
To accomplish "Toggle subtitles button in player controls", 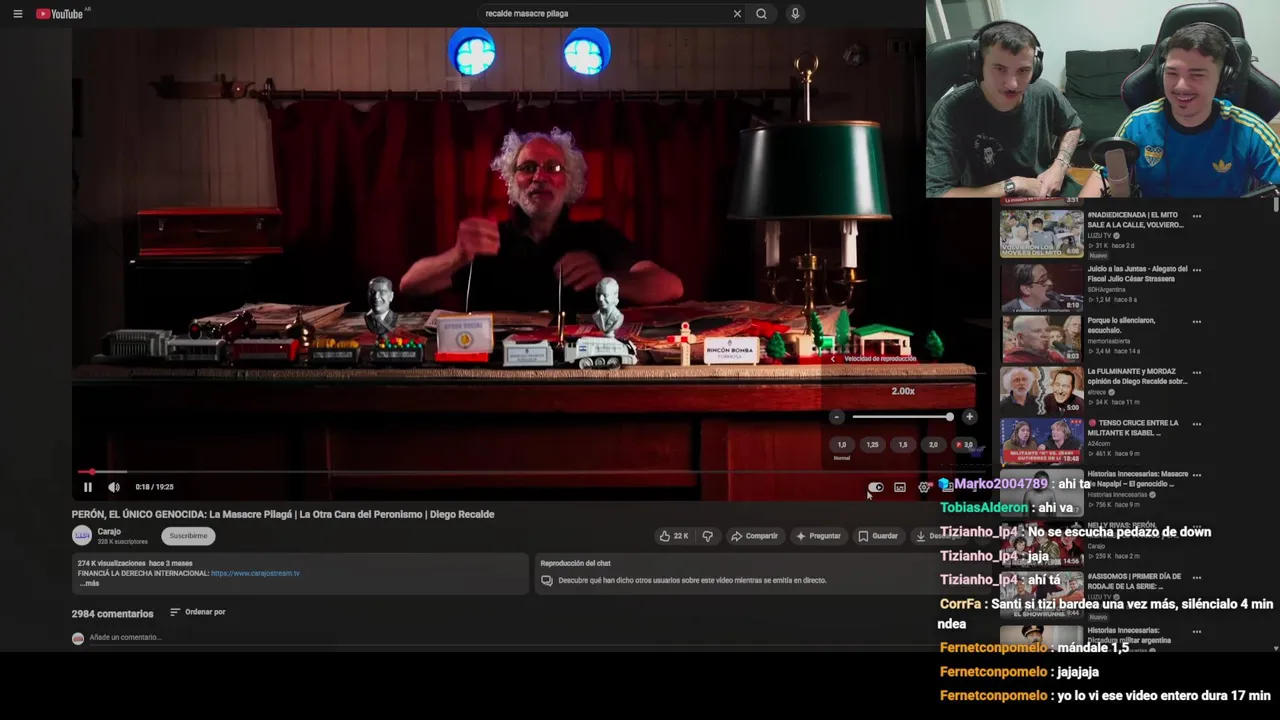I will click(x=900, y=487).
